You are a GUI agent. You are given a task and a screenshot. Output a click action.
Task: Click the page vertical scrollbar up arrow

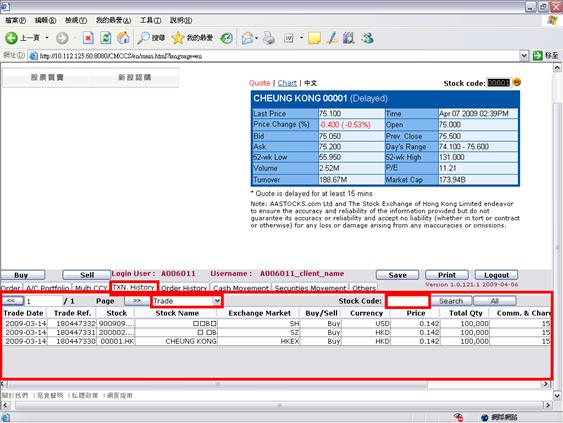tap(557, 68)
